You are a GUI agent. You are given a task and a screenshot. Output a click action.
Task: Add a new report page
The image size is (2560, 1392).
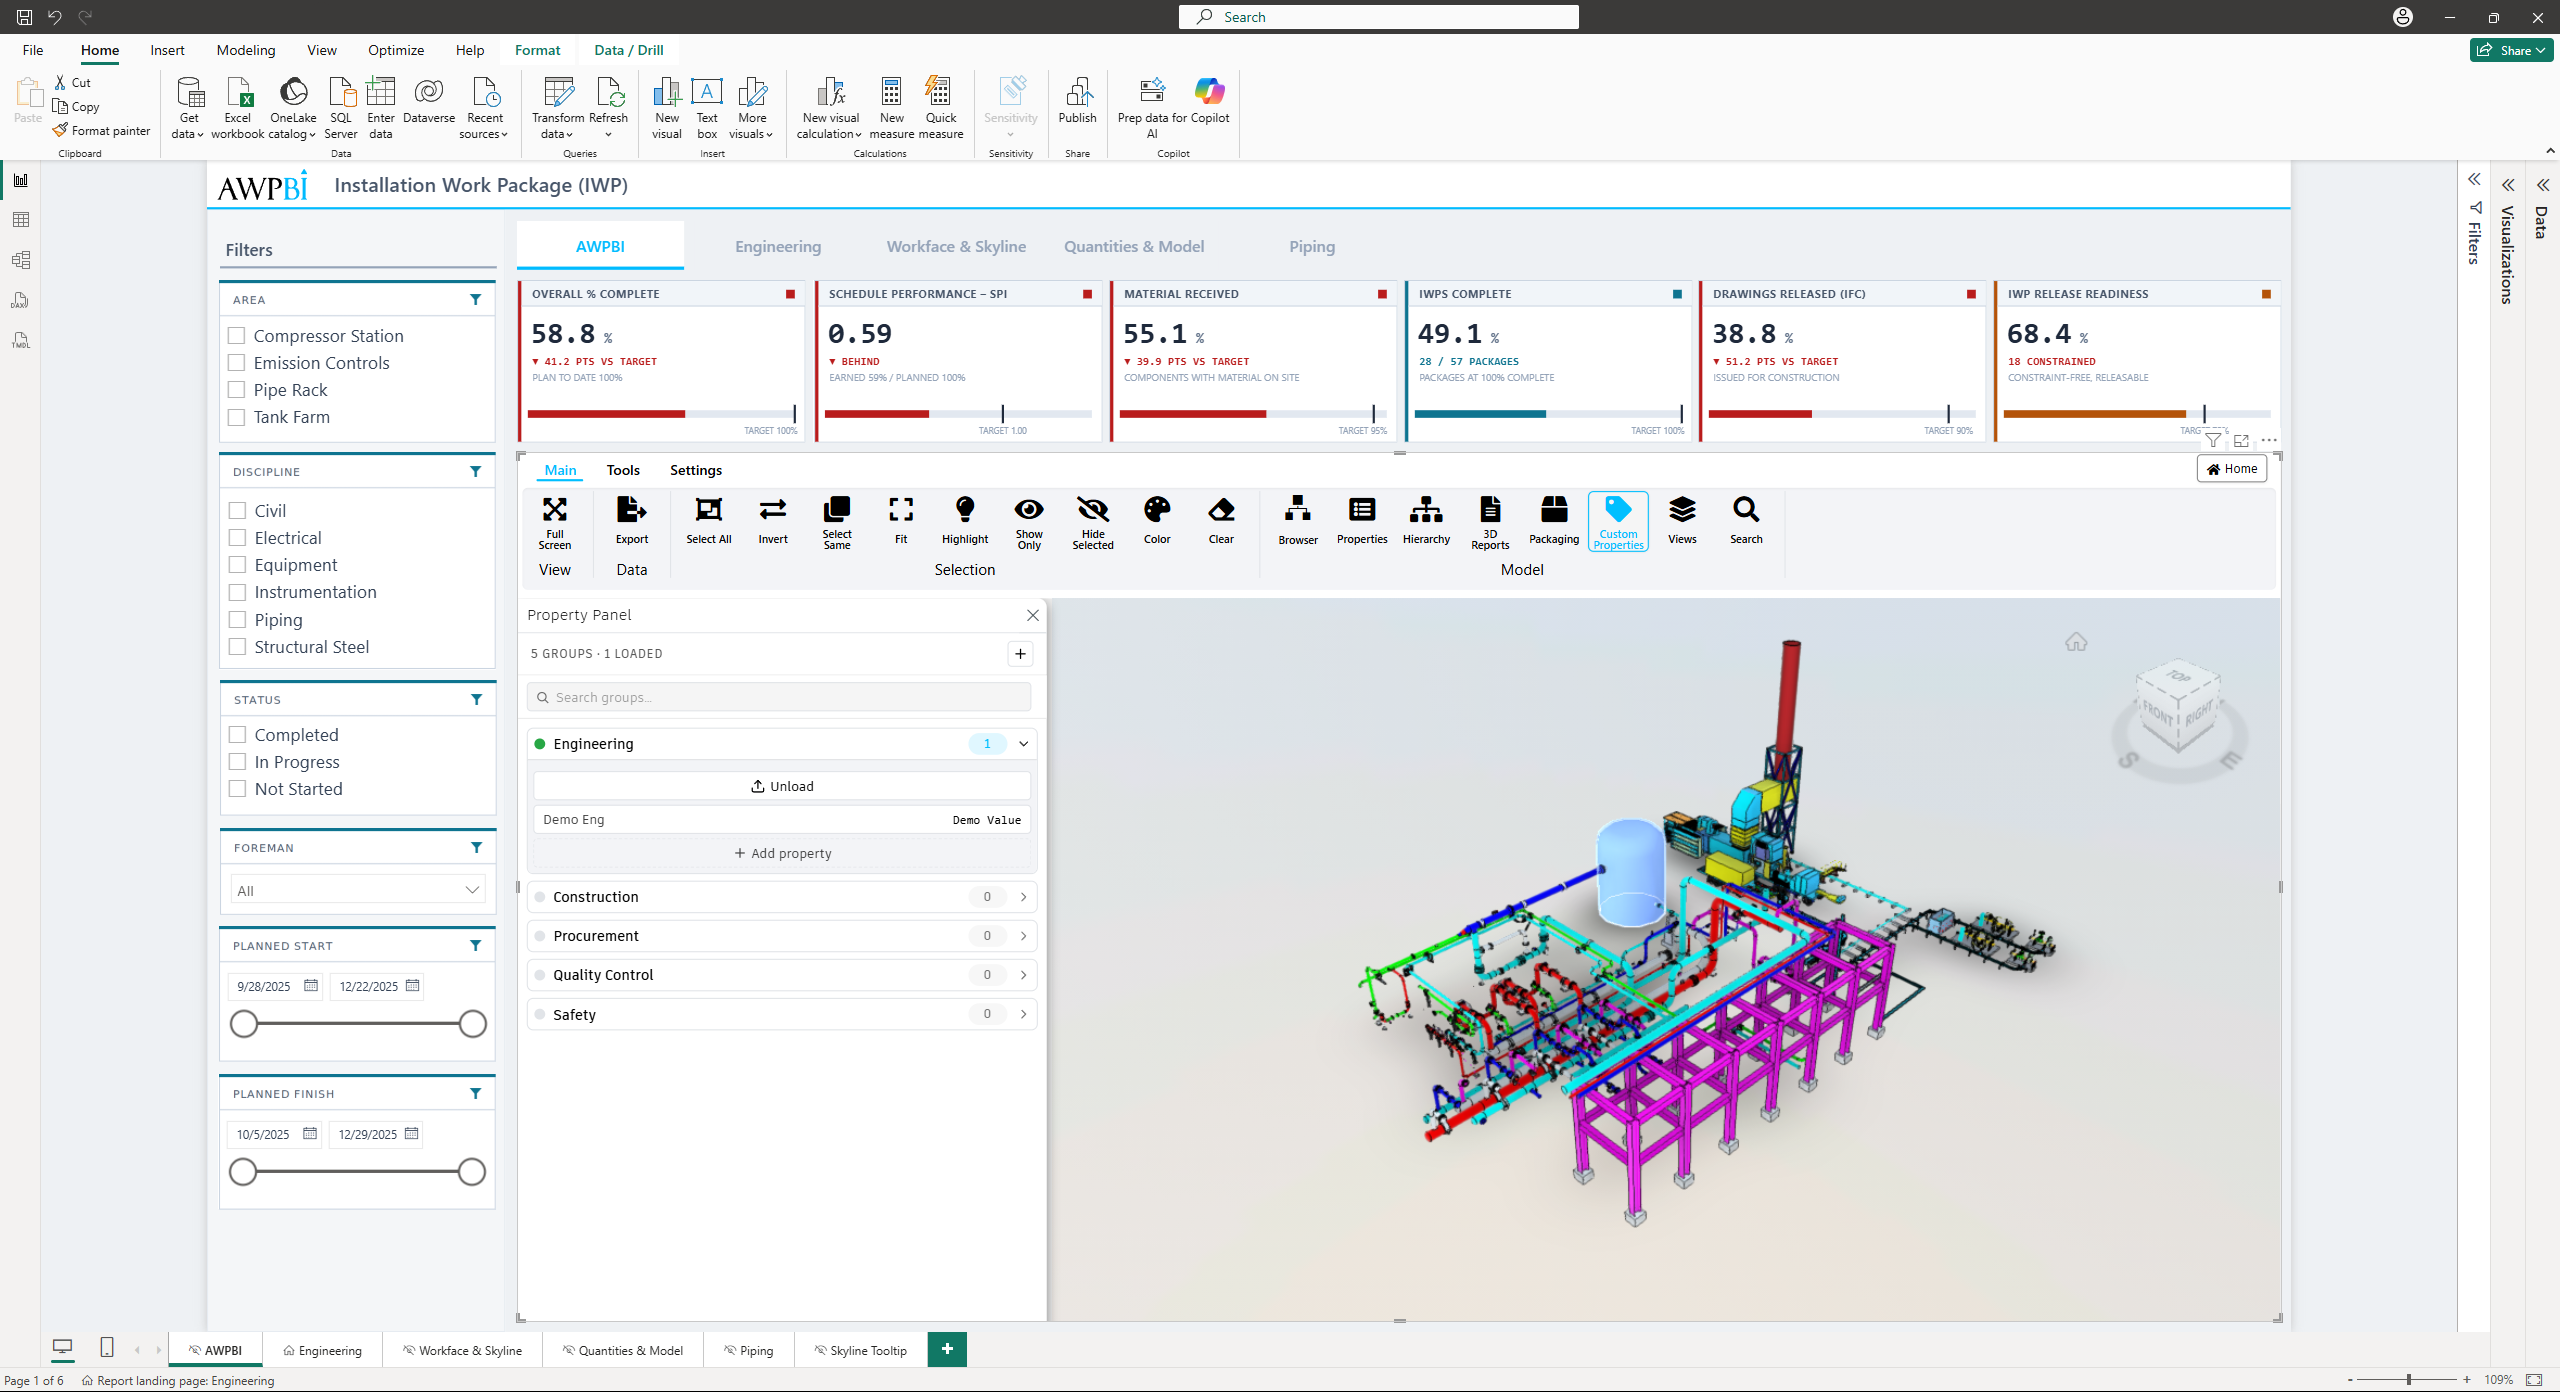[x=947, y=1349]
